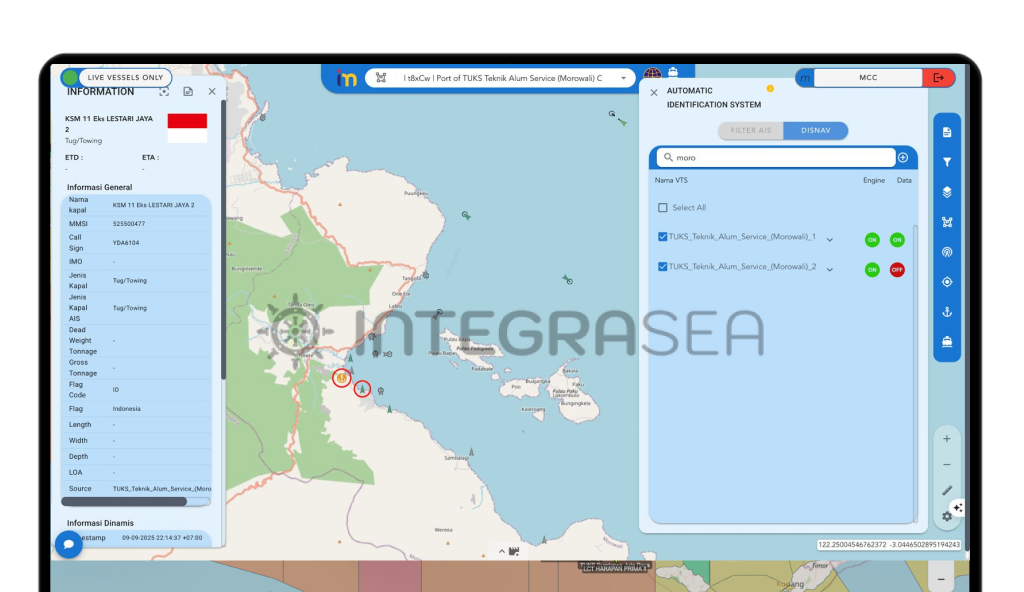Uncheck TUKS_Teknik_Alum_Service_(Morowali)_2 checkbox
This screenshot has height=592, width=1024.
pos(663,267)
